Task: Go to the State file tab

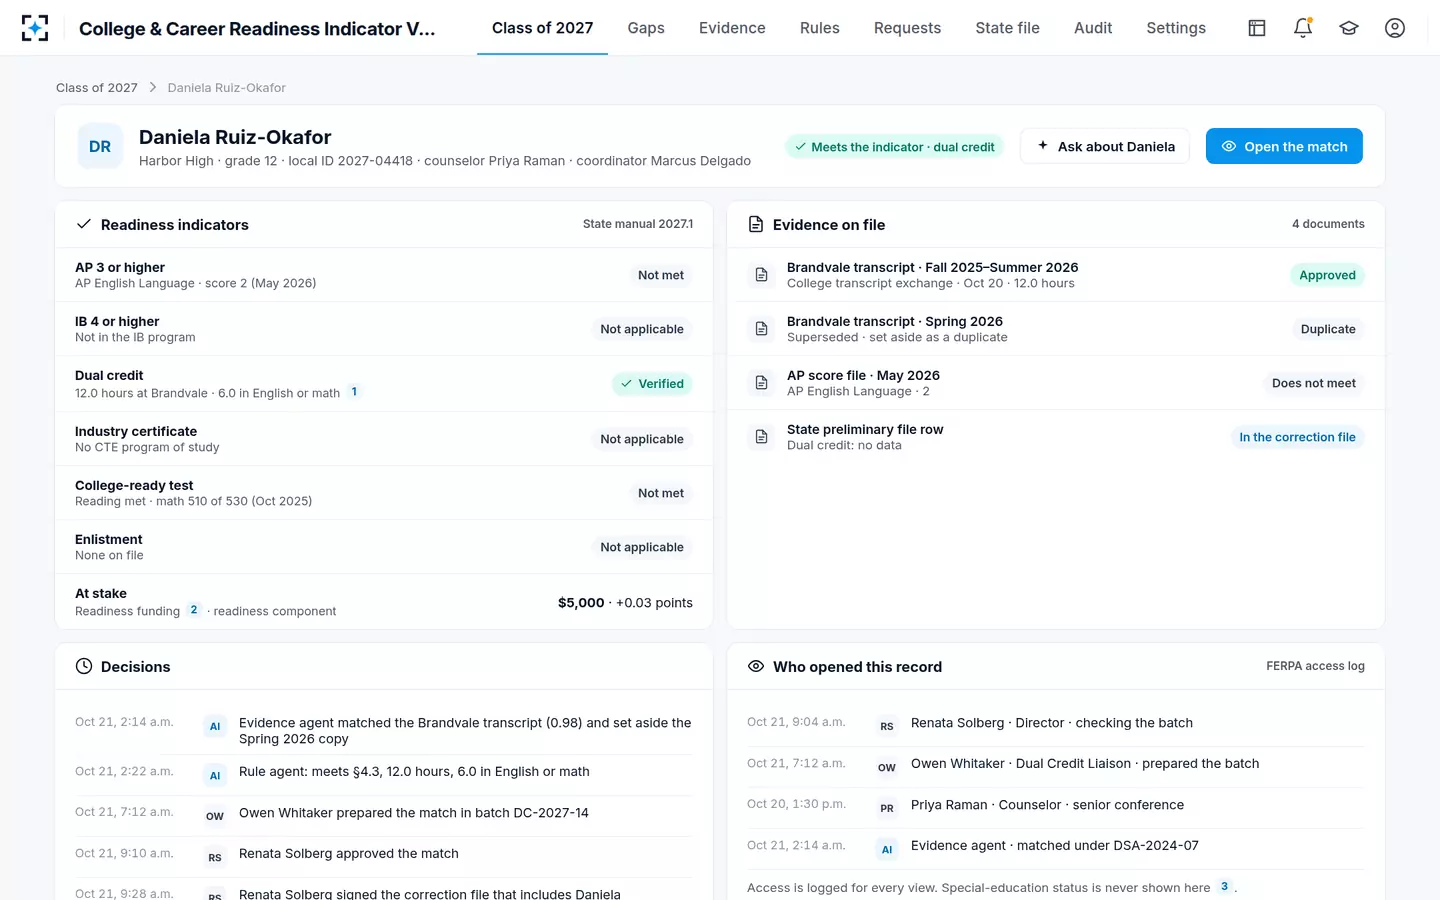Action: pos(1007,28)
